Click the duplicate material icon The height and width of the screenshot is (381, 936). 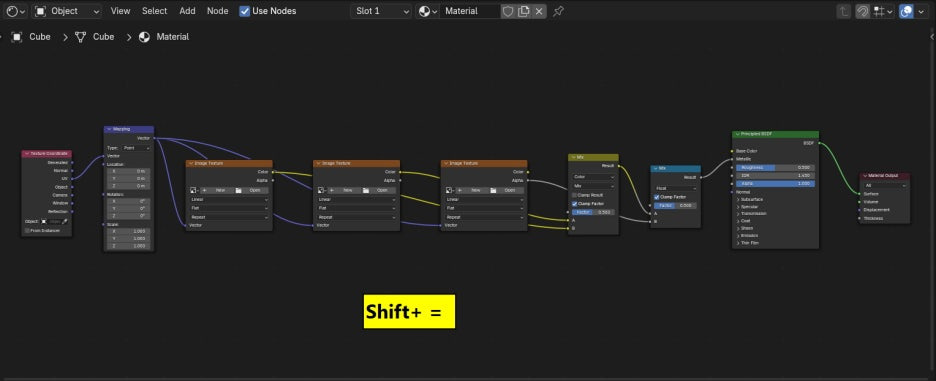pyautogui.click(x=524, y=11)
